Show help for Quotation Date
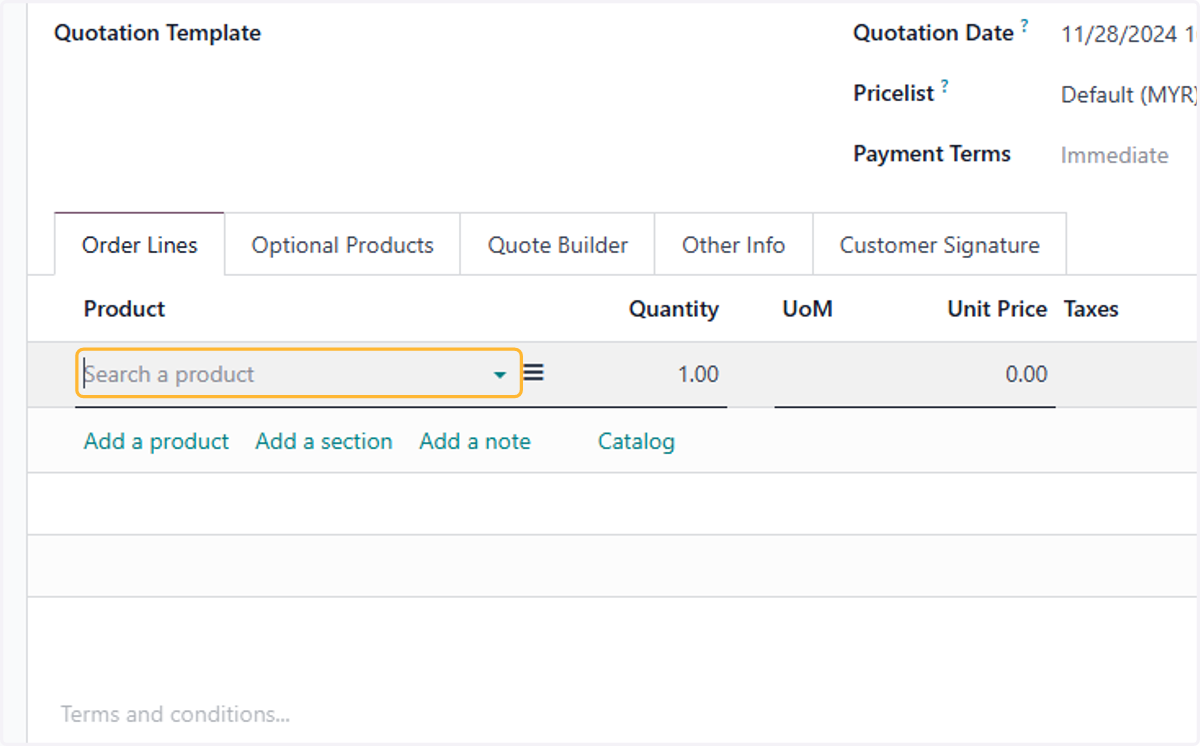 (x=1024, y=26)
